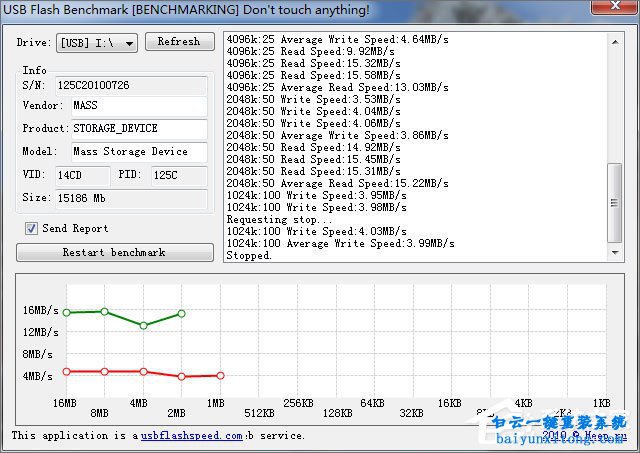Click the PID field showing 125C
The width and height of the screenshot is (640, 453).
tap(176, 175)
